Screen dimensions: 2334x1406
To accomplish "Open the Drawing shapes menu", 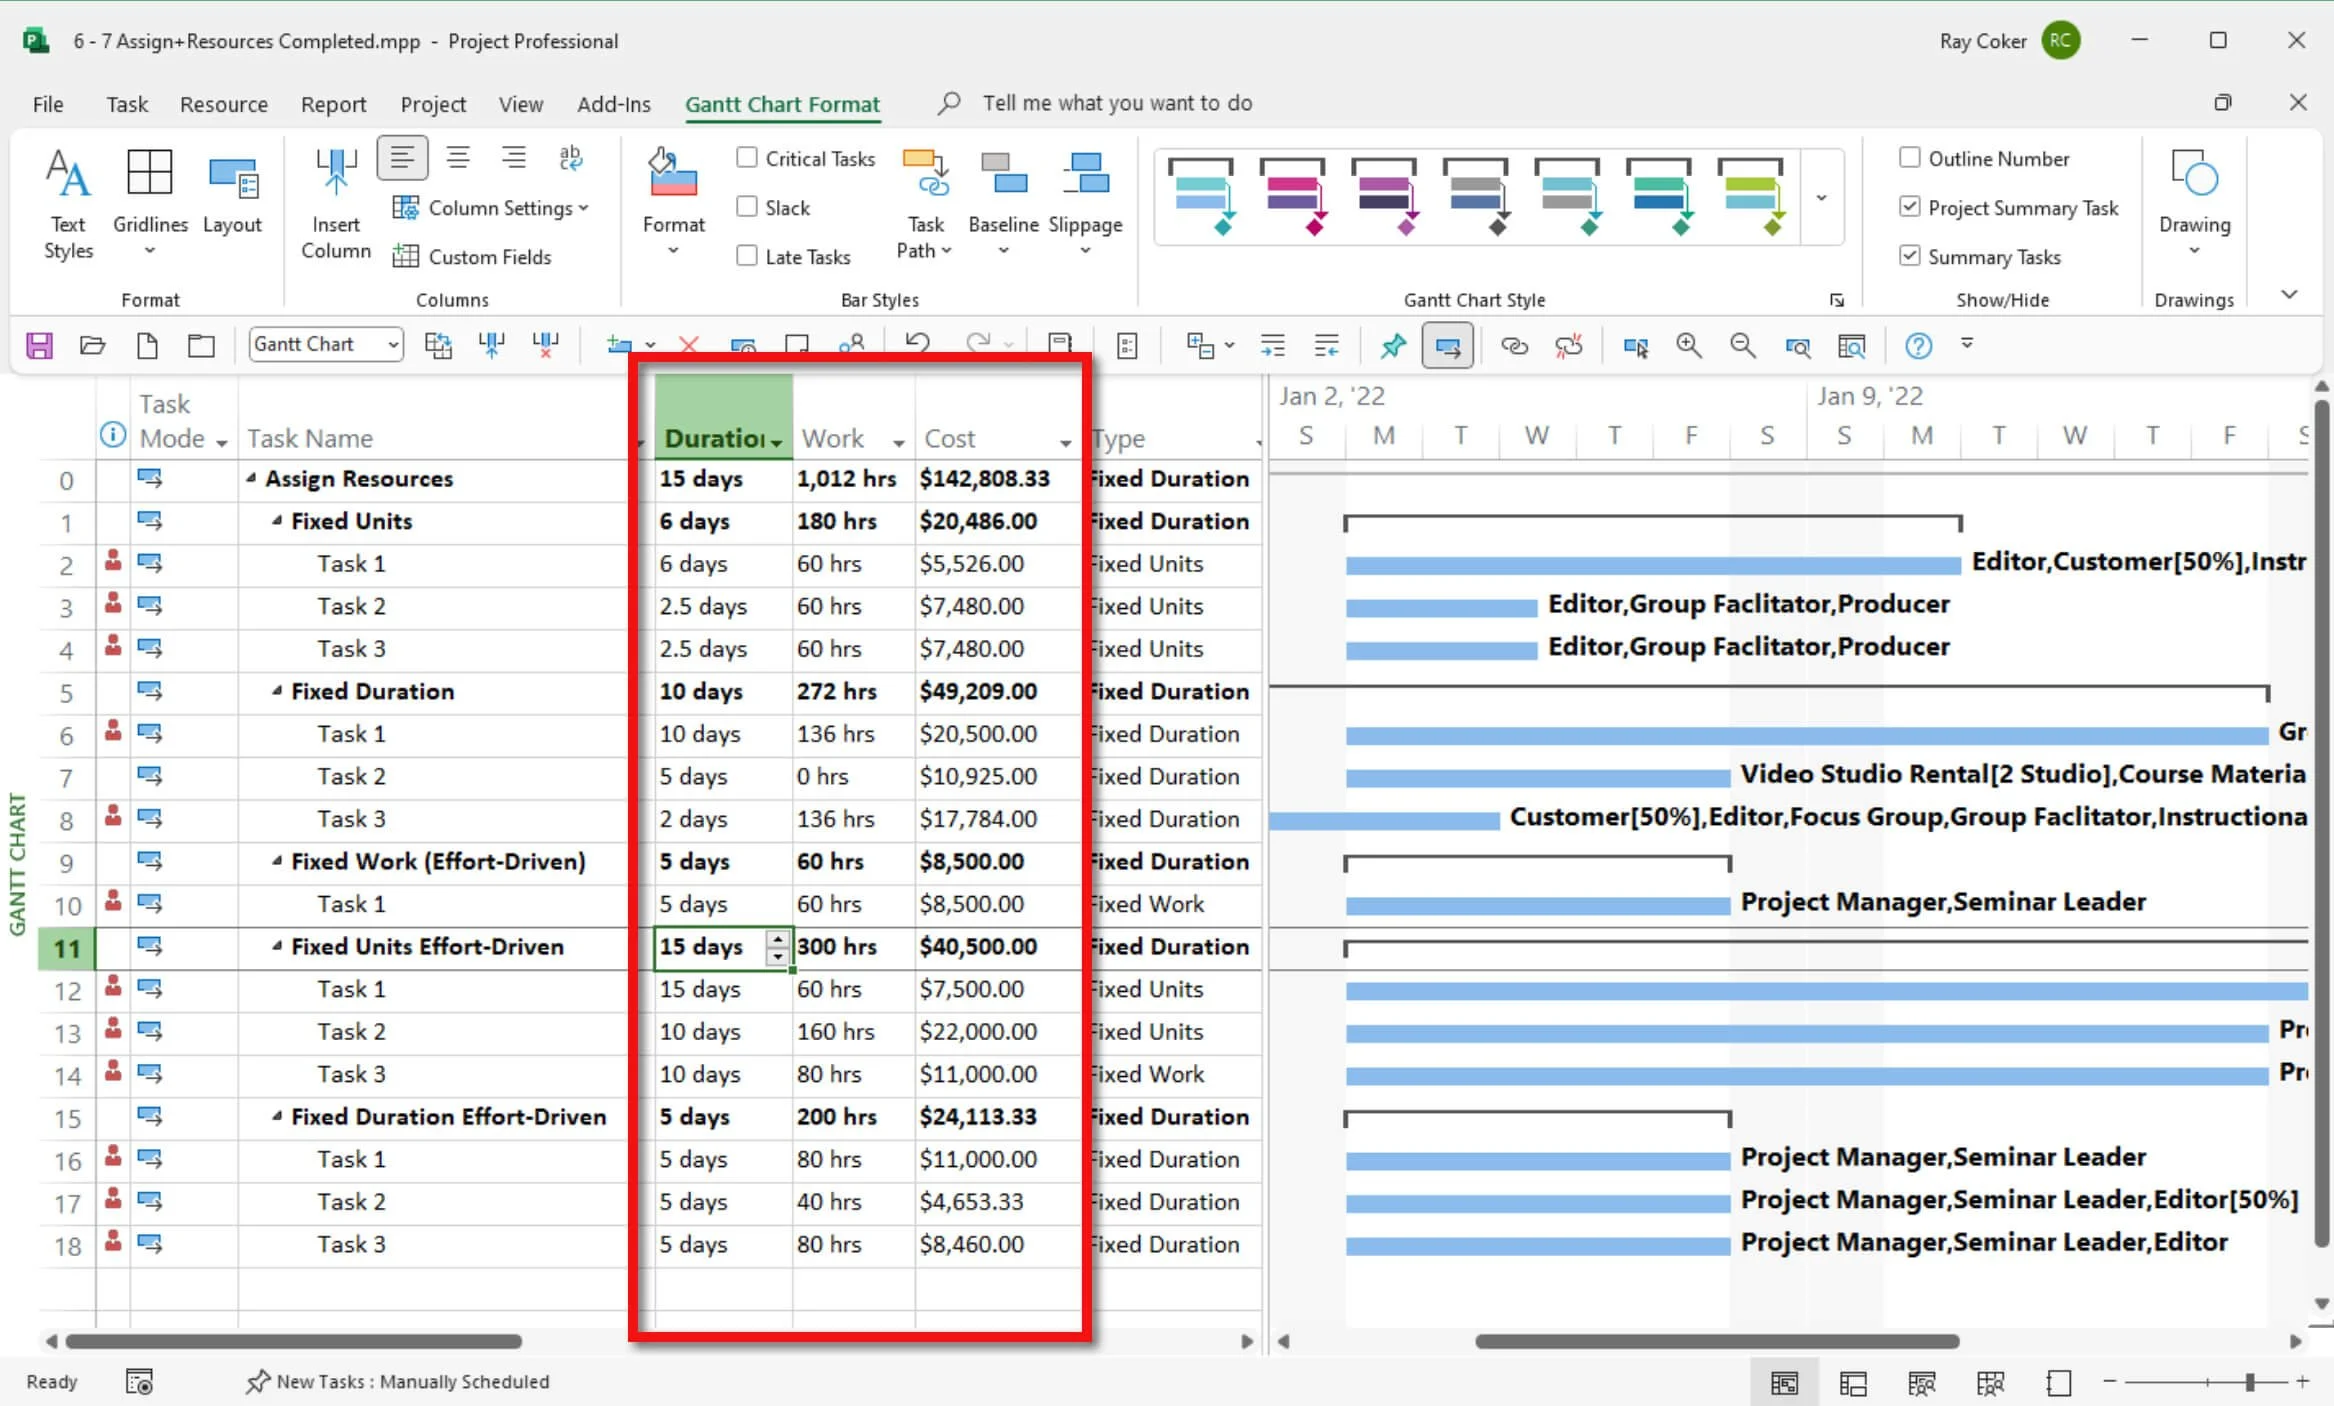I will click(x=2194, y=203).
